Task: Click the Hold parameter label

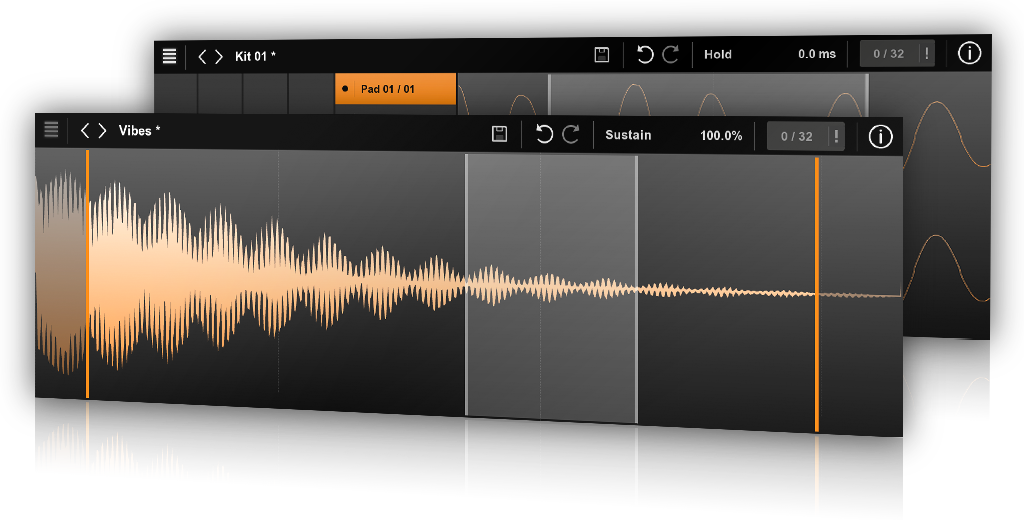Action: (x=718, y=54)
